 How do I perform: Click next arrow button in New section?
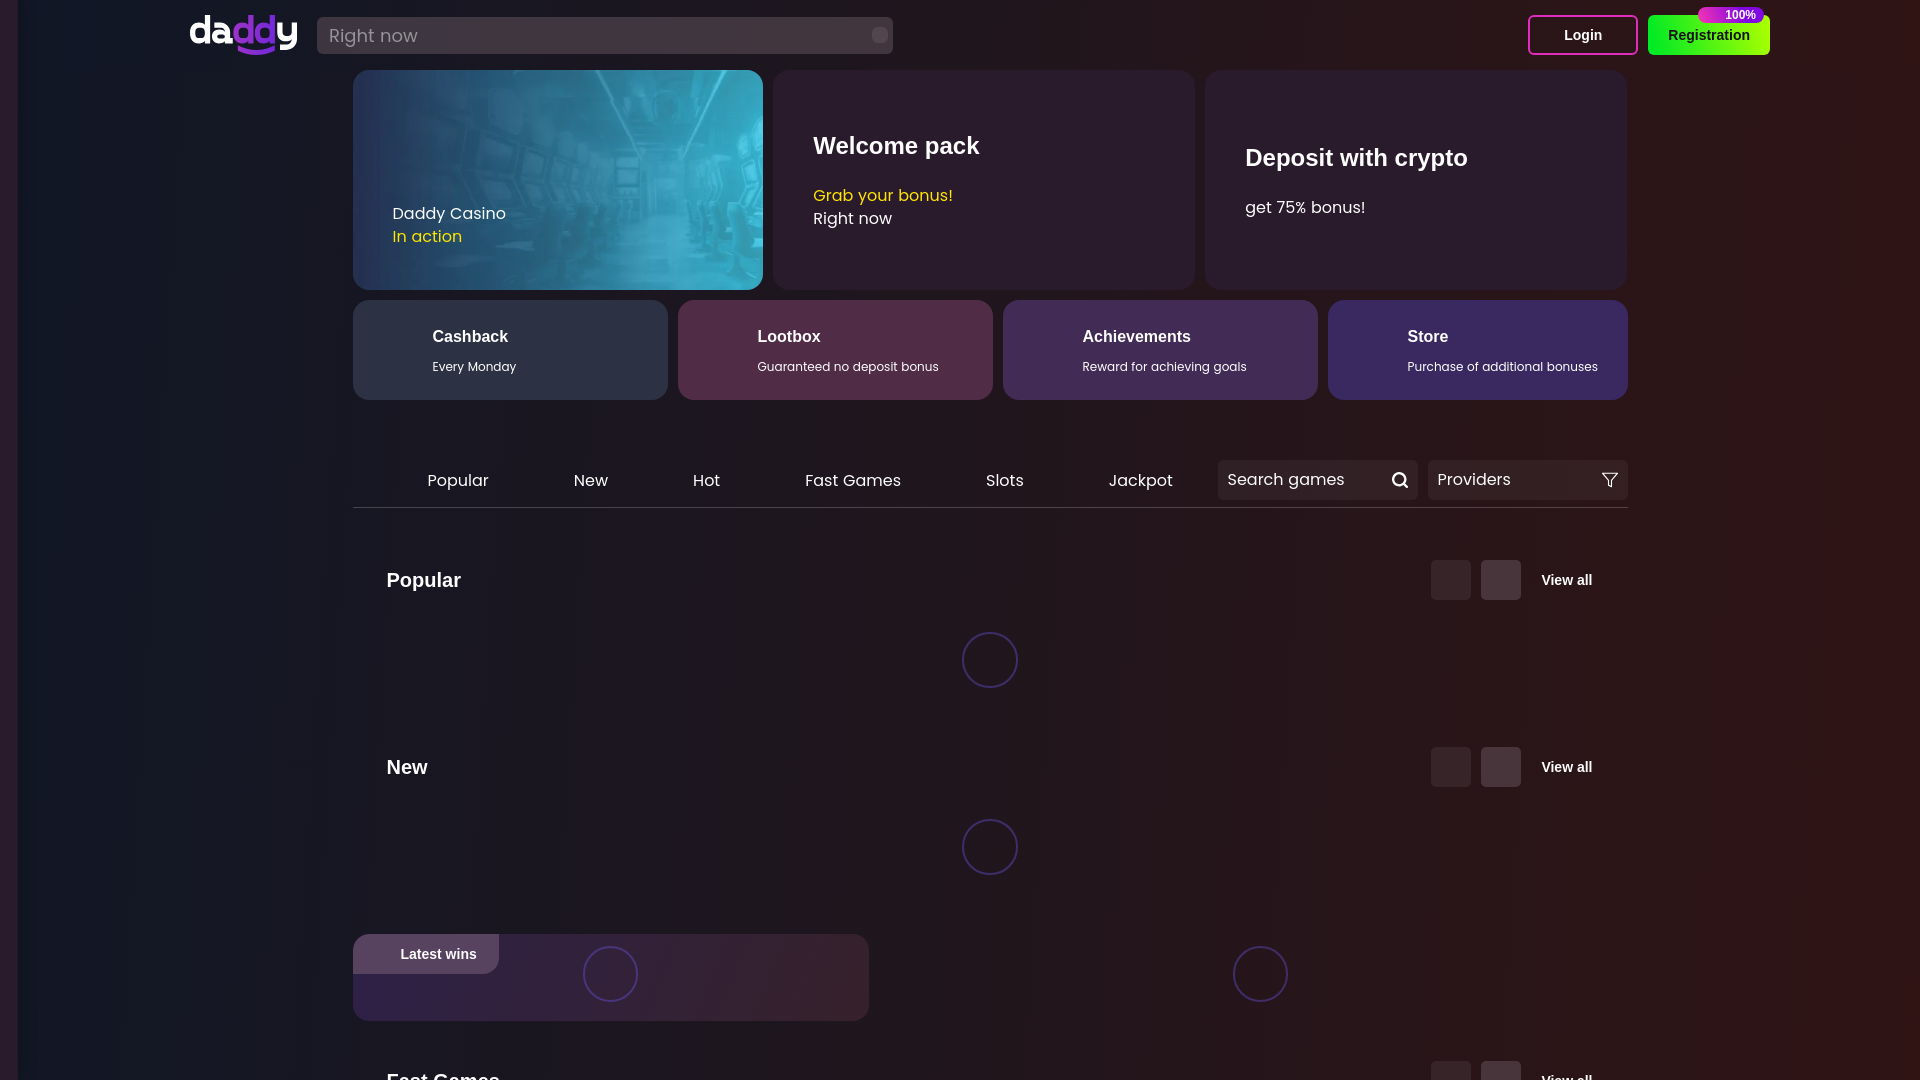click(x=1501, y=767)
